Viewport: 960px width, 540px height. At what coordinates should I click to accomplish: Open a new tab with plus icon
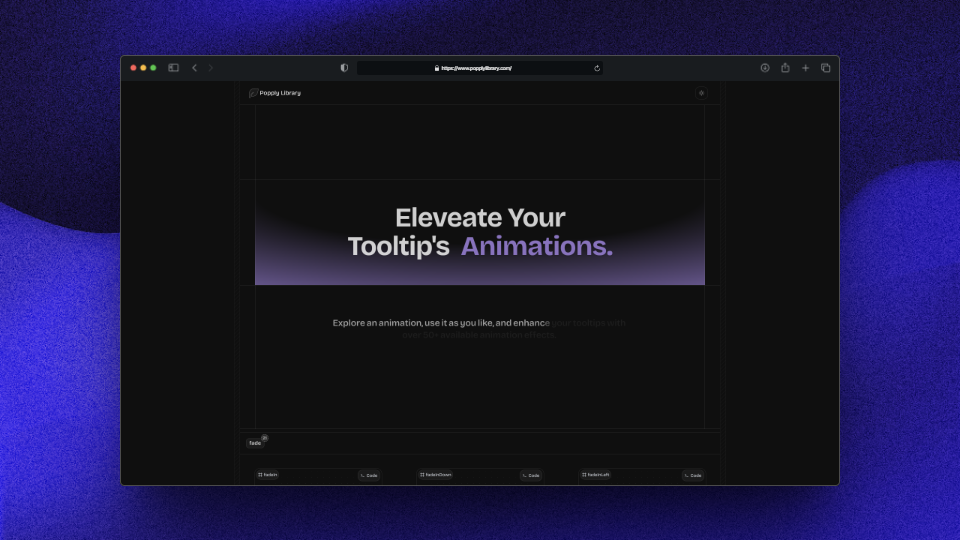coord(805,68)
